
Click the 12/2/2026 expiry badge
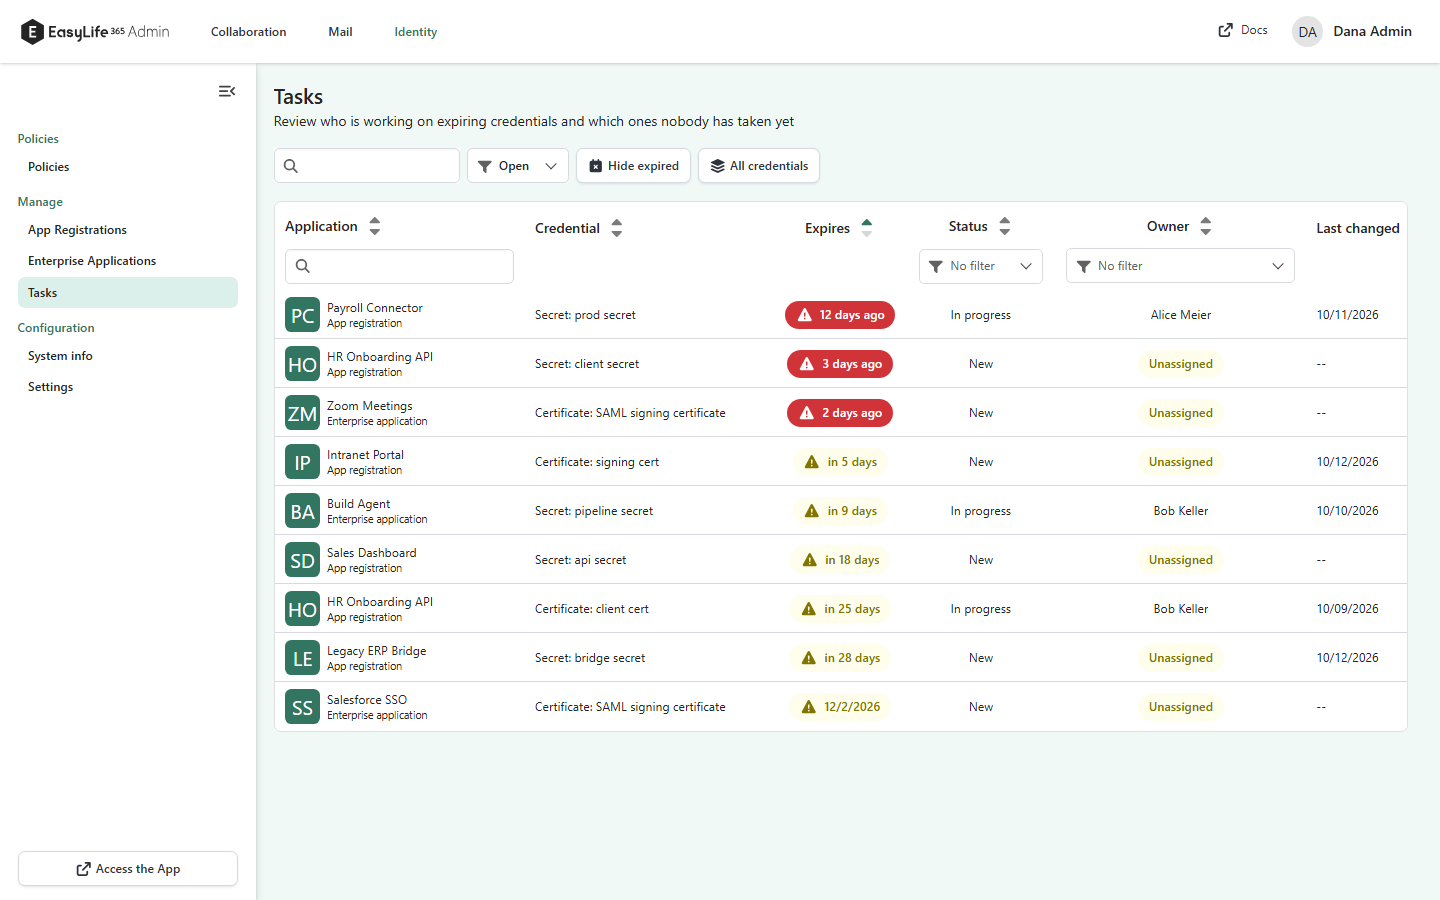840,707
